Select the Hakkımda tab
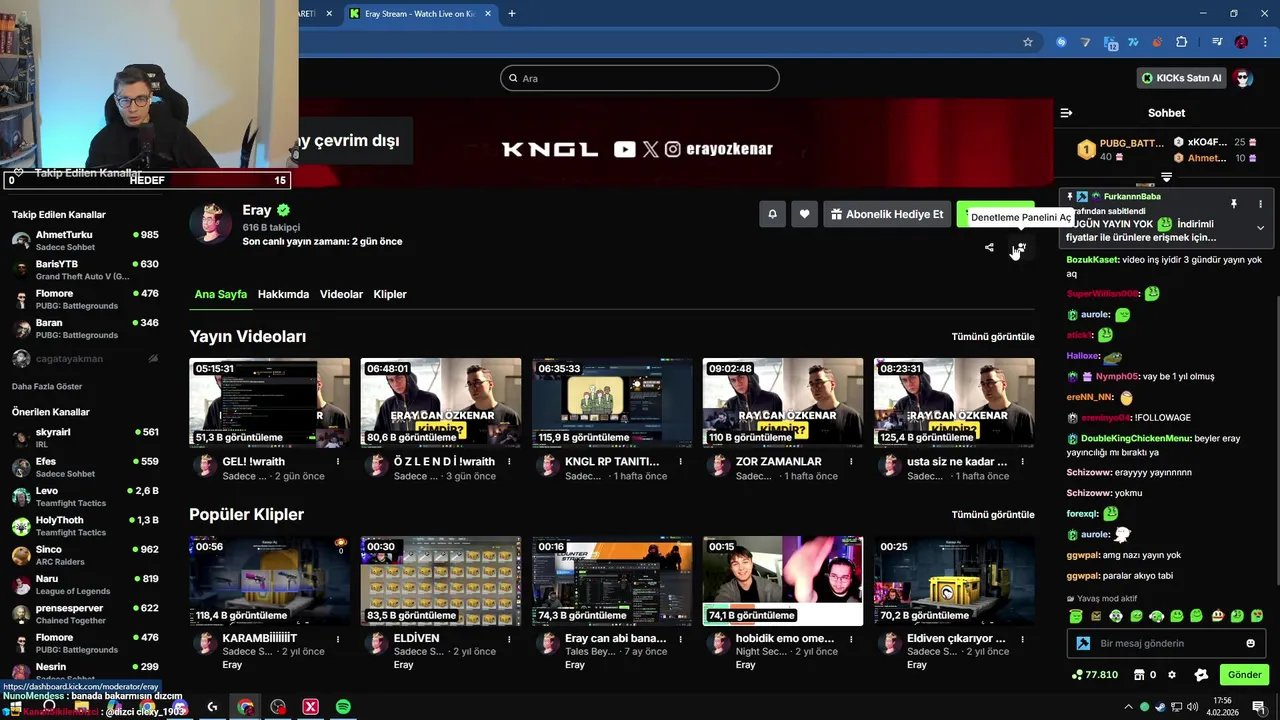This screenshot has width=1280, height=720. coord(283,294)
